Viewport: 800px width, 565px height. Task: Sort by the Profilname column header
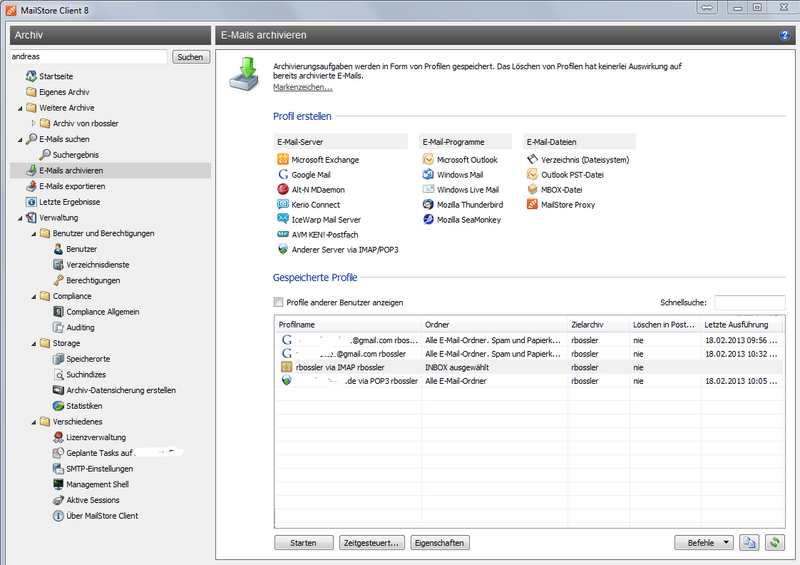pos(348,325)
